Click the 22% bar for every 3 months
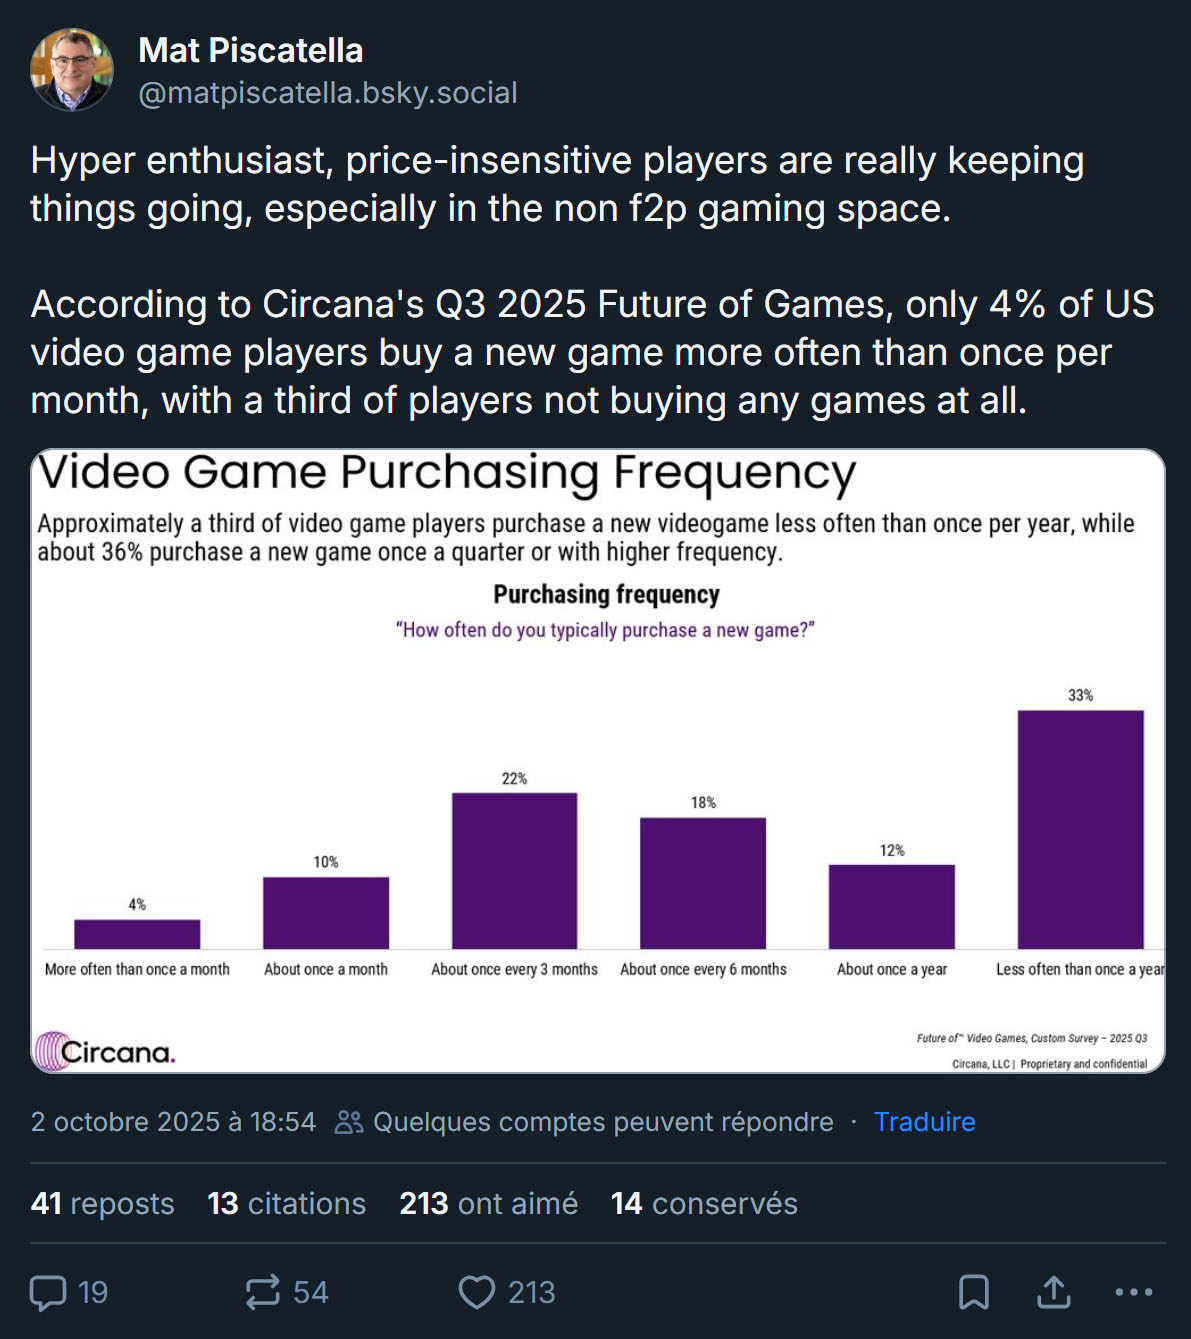The image size is (1191, 1339). coord(514,870)
